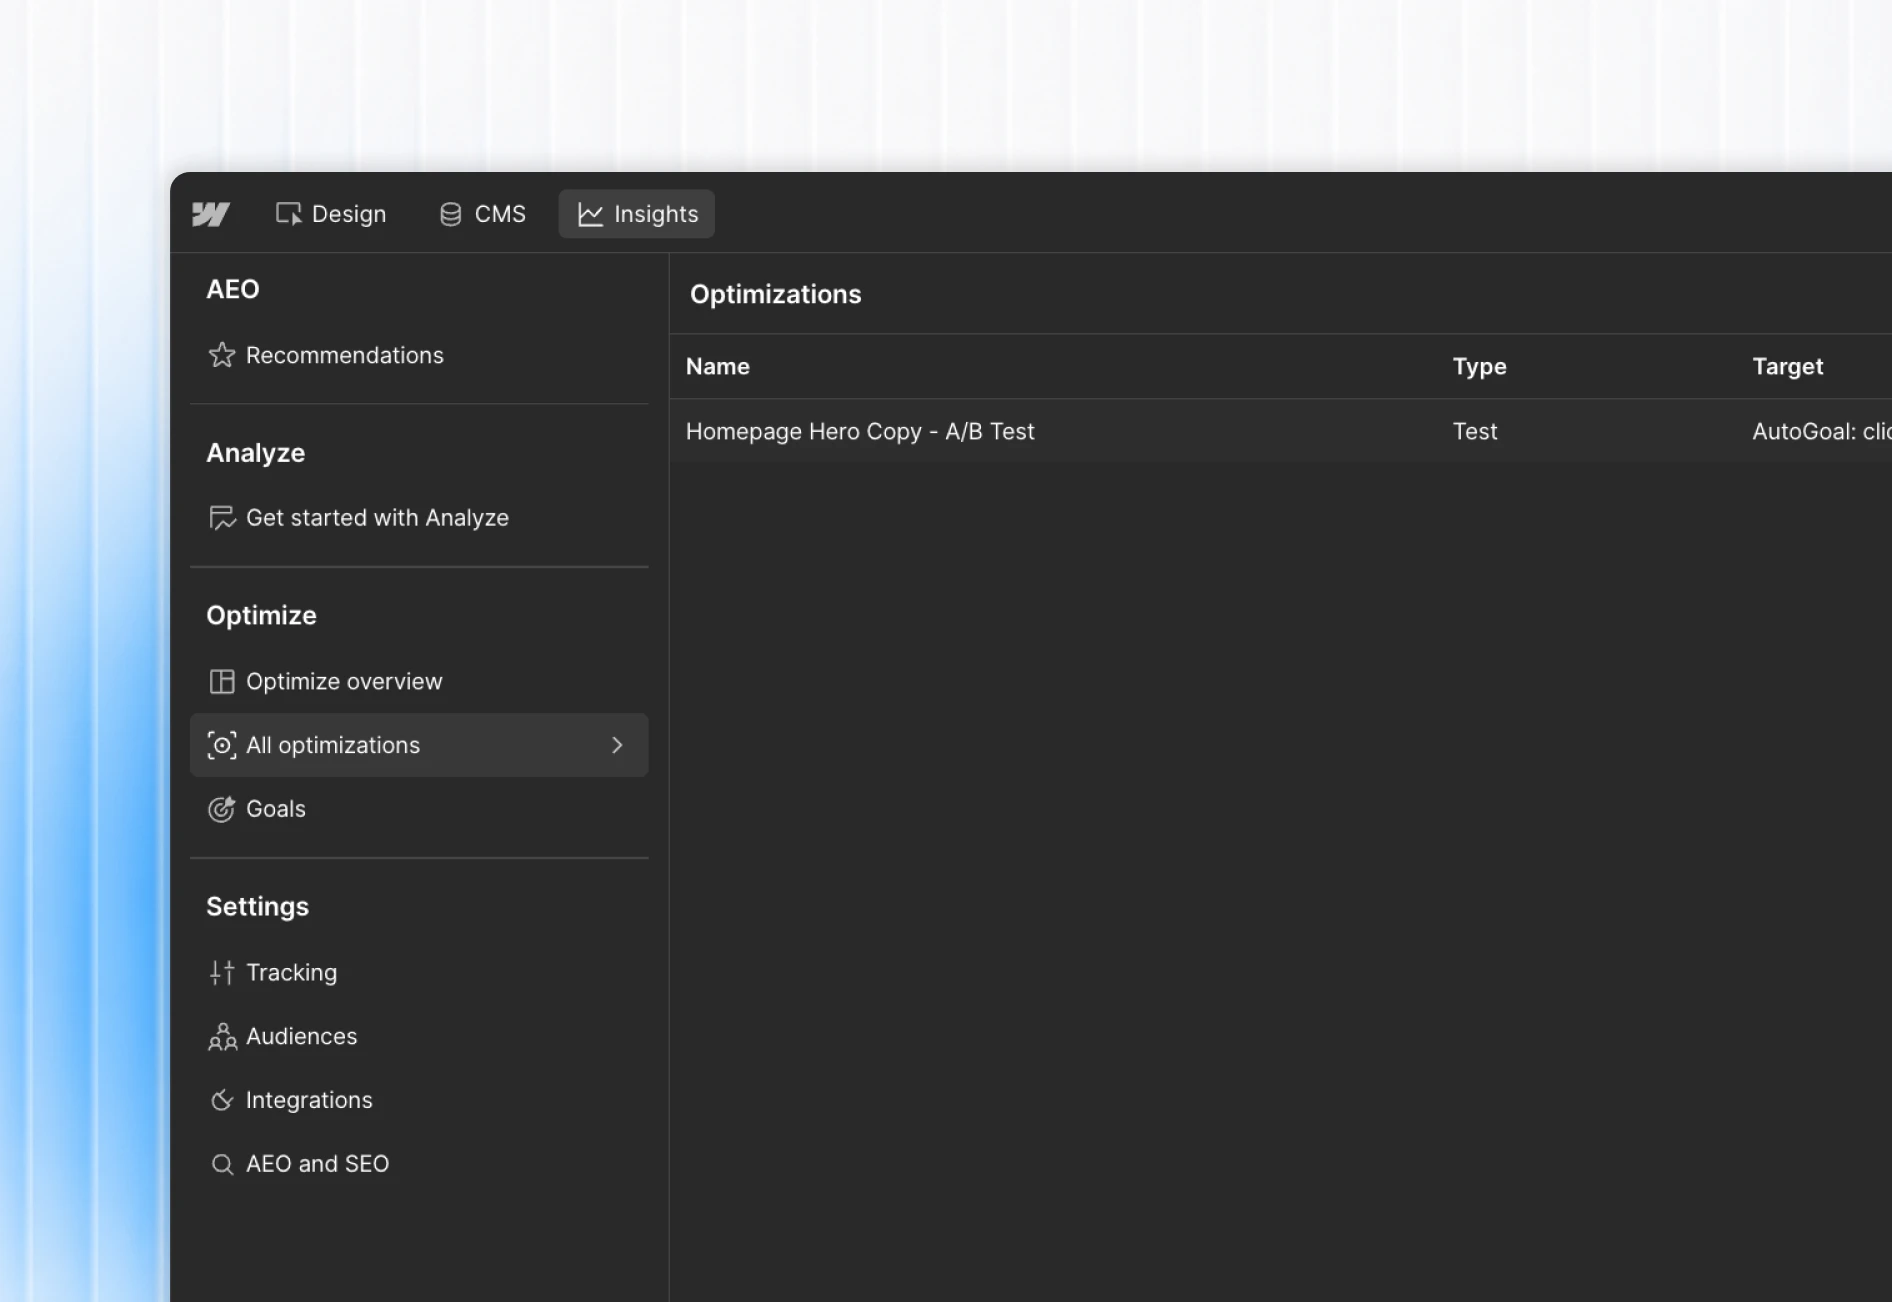Click the Test type cell

tap(1475, 431)
